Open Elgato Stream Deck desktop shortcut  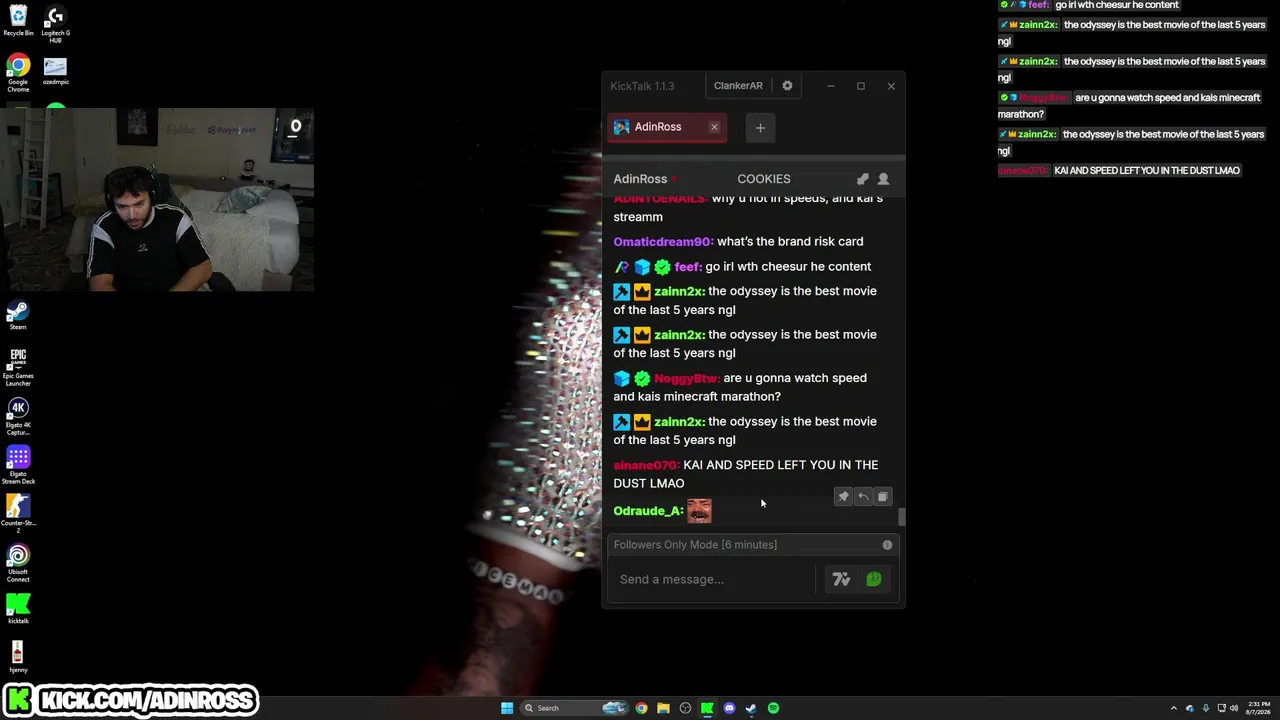18,466
